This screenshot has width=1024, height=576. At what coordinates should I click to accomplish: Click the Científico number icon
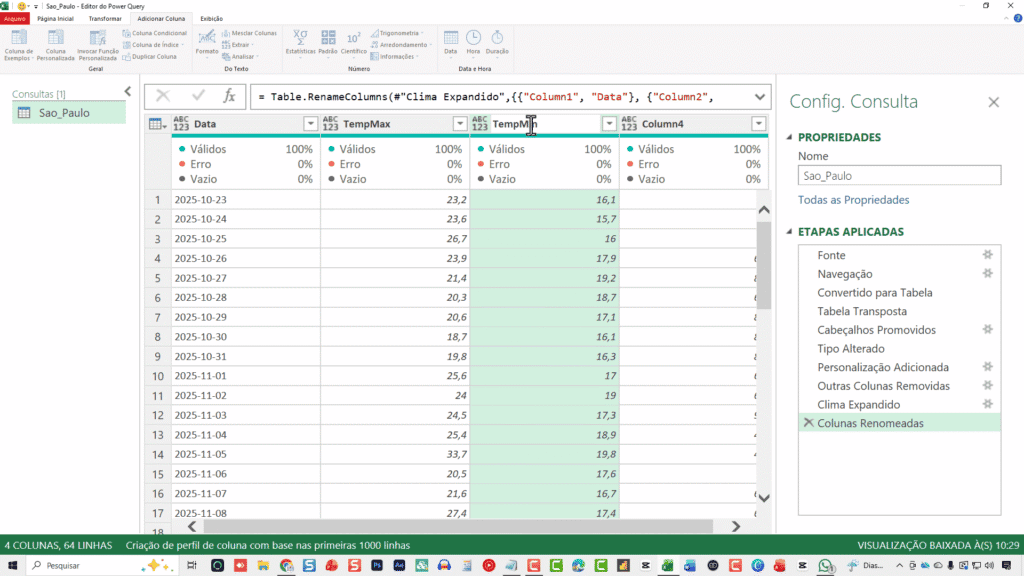354,41
